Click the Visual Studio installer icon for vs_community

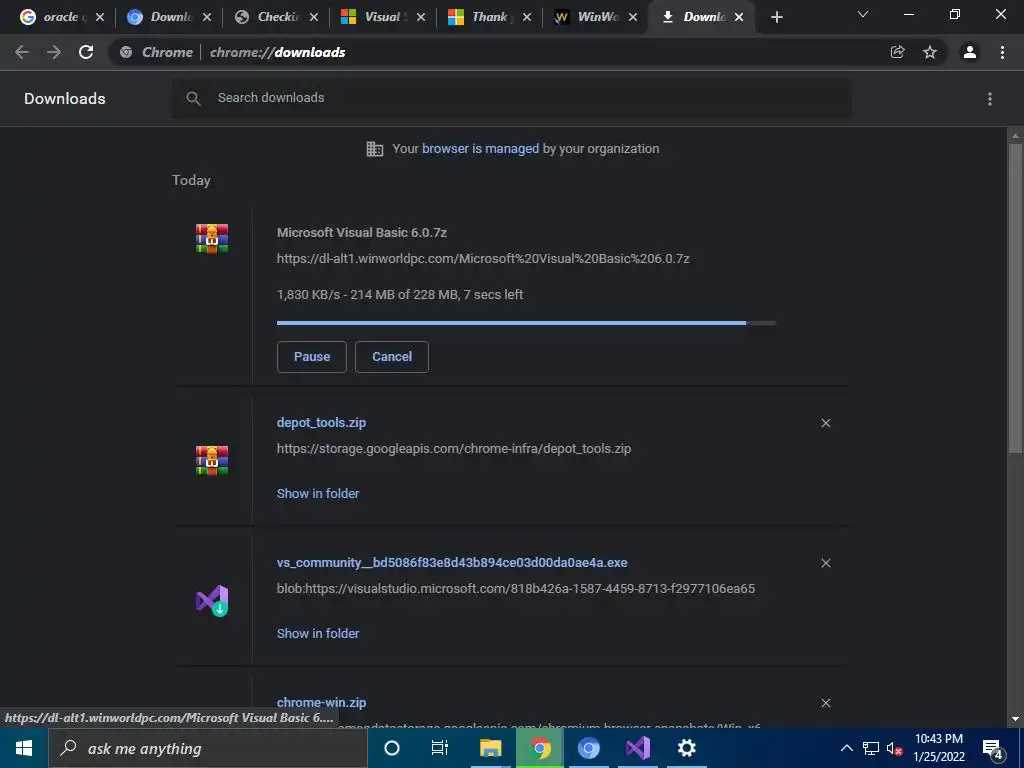coord(212,600)
